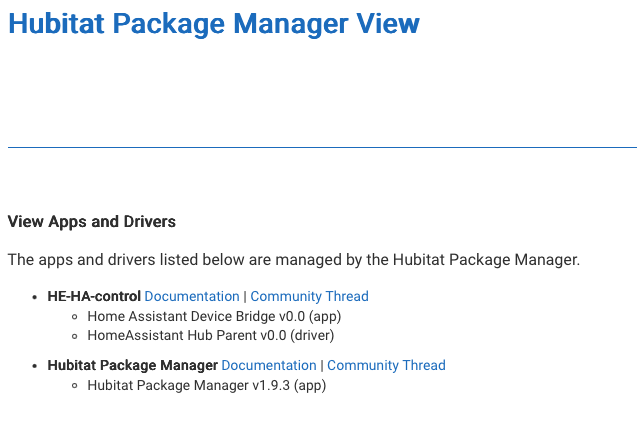Click the bold Hubitat Package Manager package name
This screenshot has width=637, height=442.
click(x=132, y=365)
